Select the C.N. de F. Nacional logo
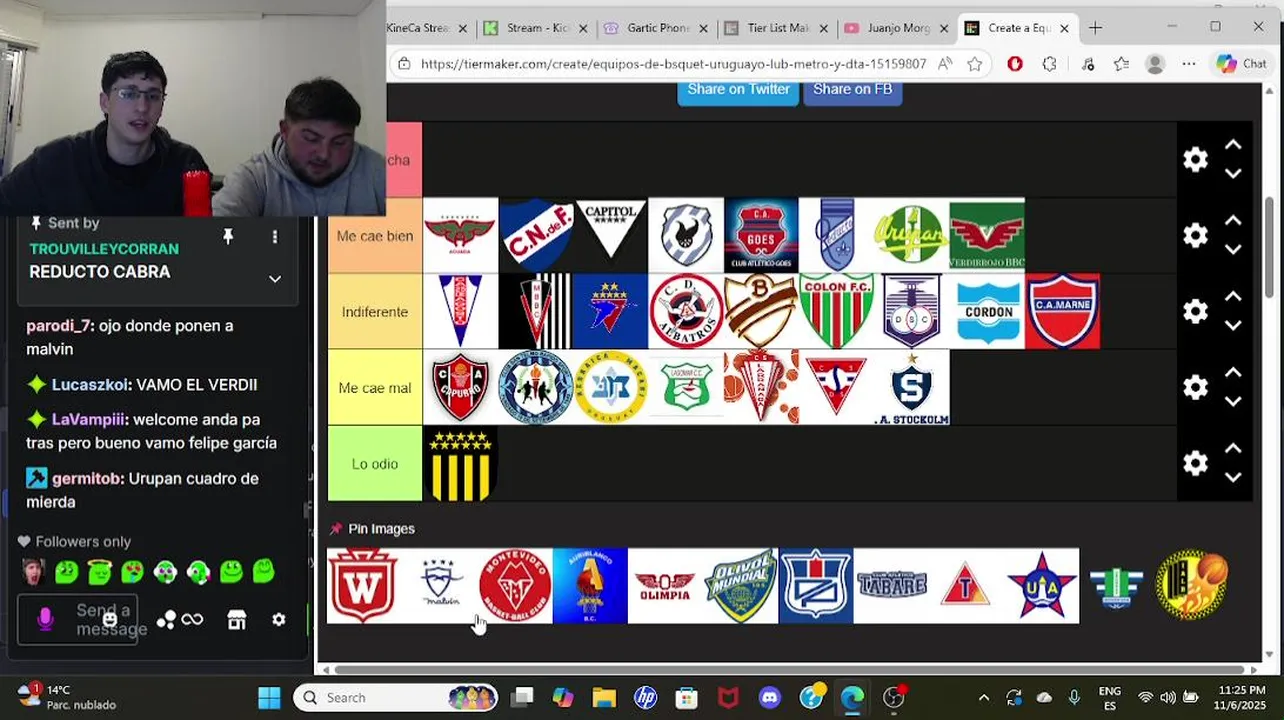1284x720 pixels. (x=536, y=236)
